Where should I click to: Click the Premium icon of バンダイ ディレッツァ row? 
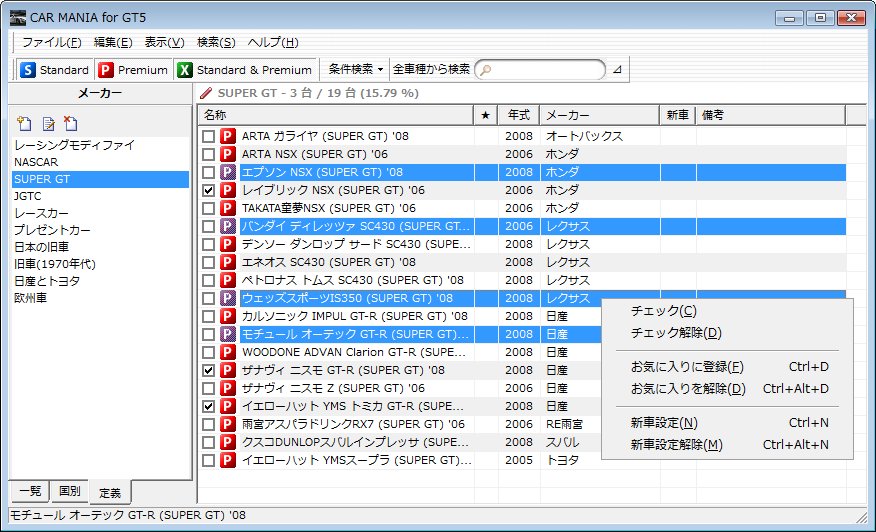(x=227, y=226)
